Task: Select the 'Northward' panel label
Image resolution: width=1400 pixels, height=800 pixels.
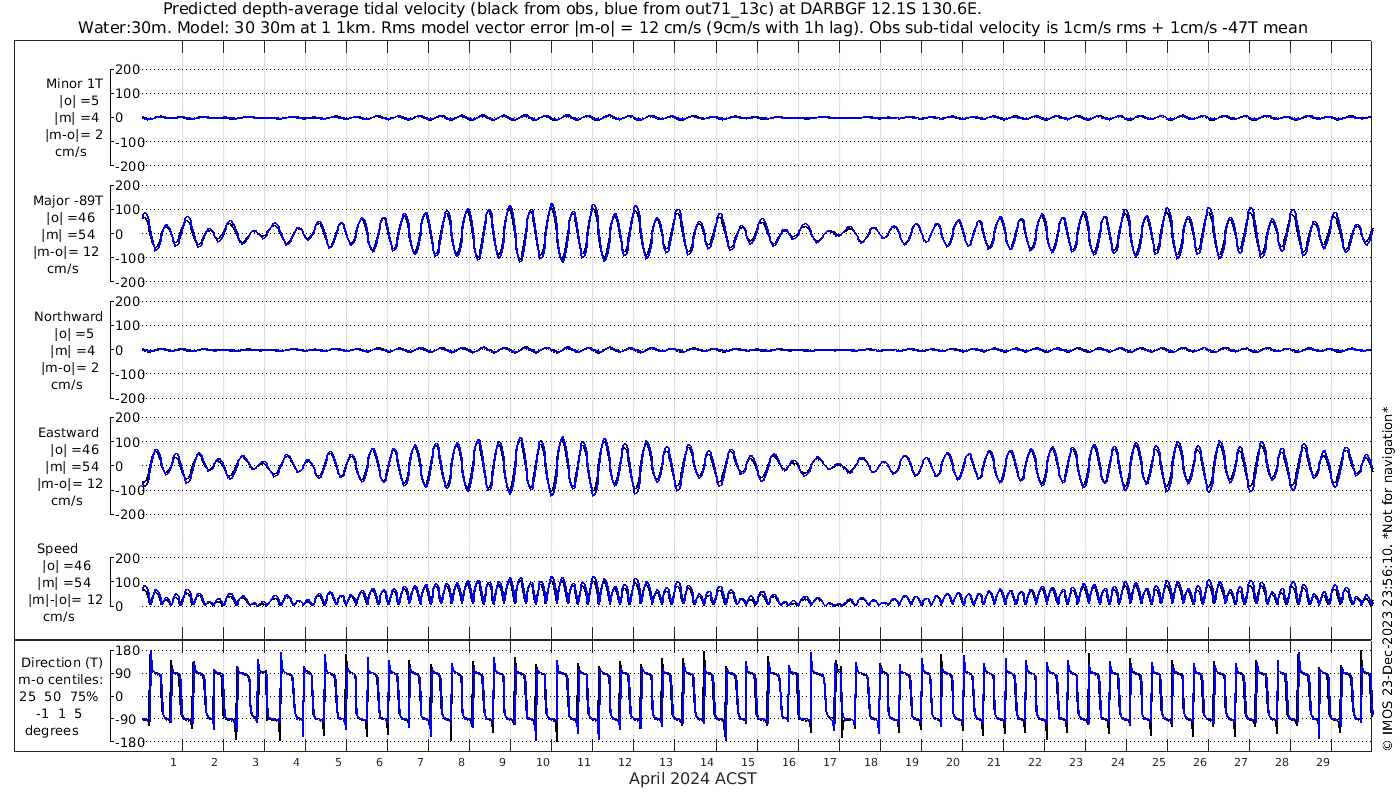Action: click(68, 316)
